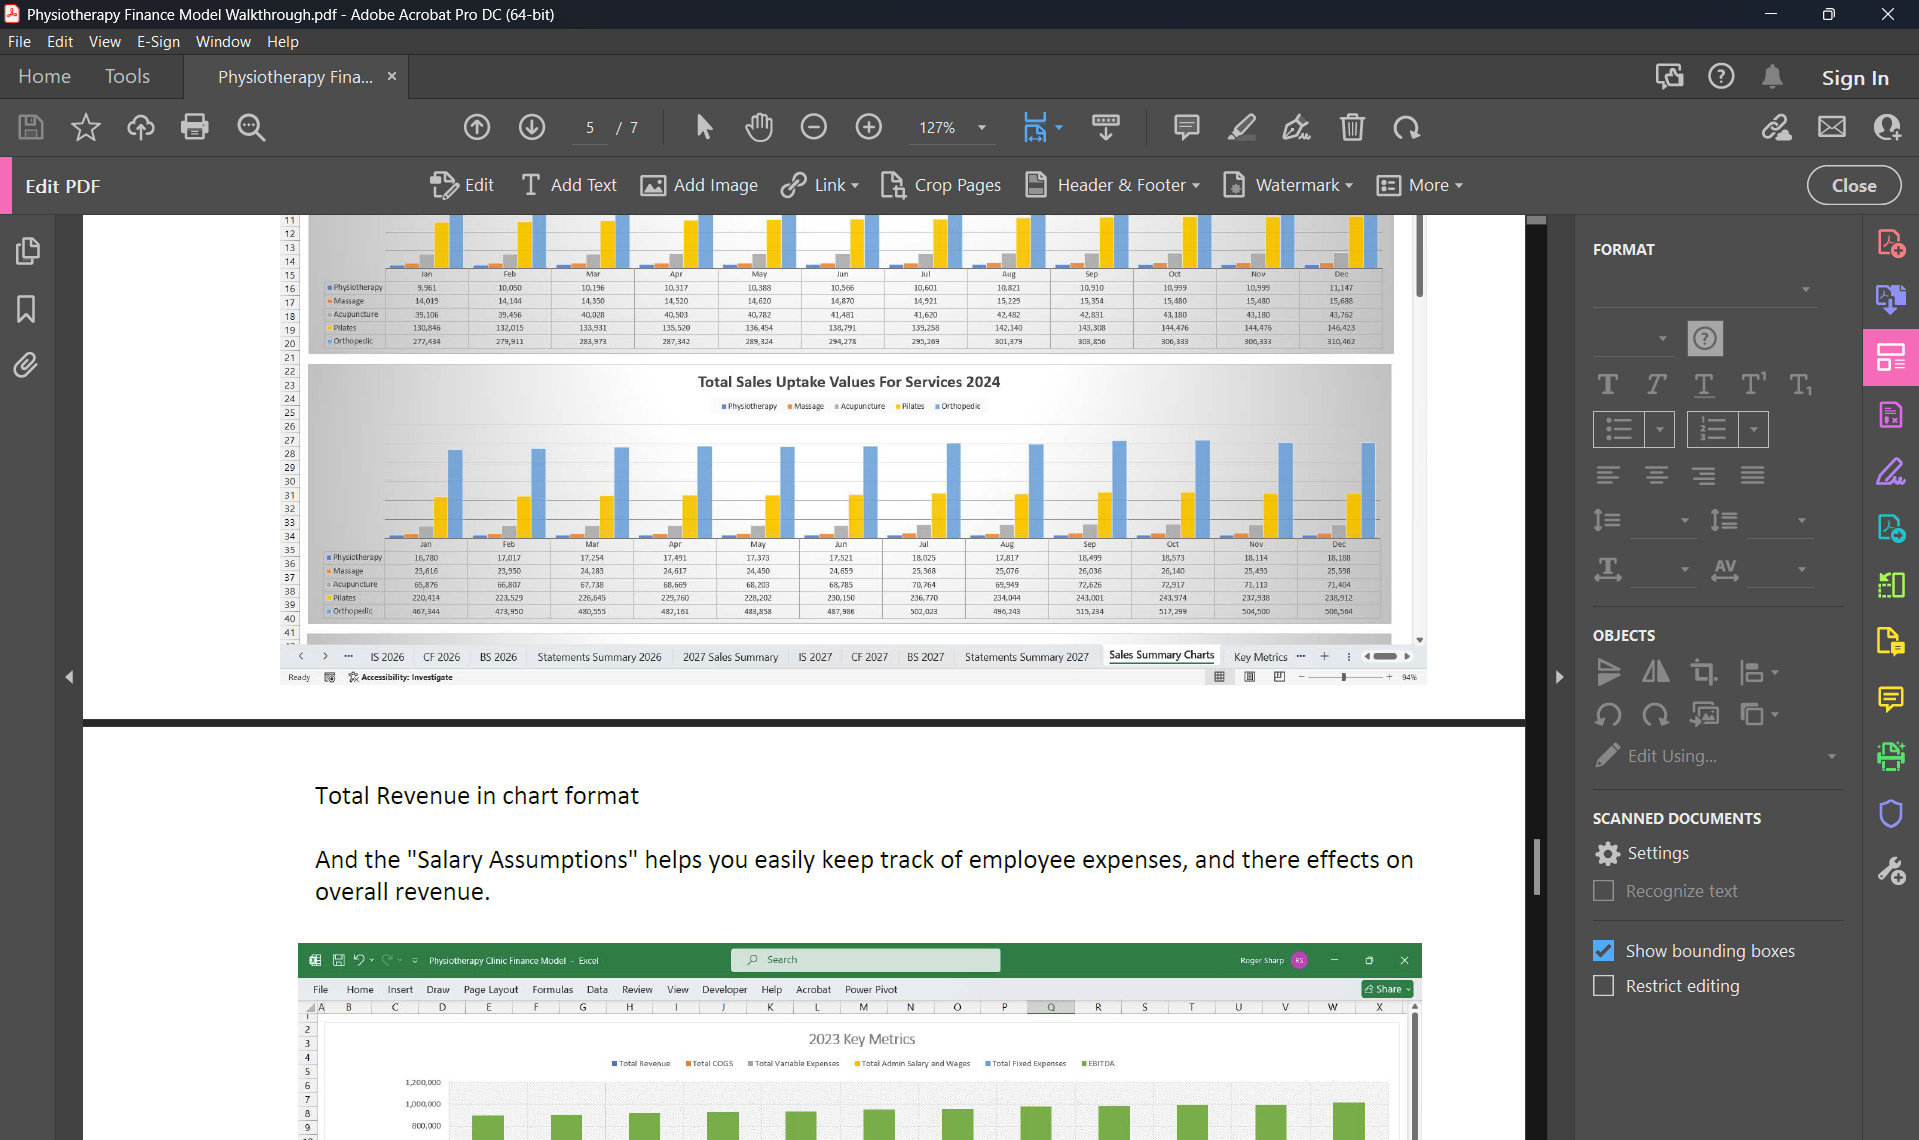Click the current page number field
This screenshot has height=1140, width=1919.
click(590, 128)
